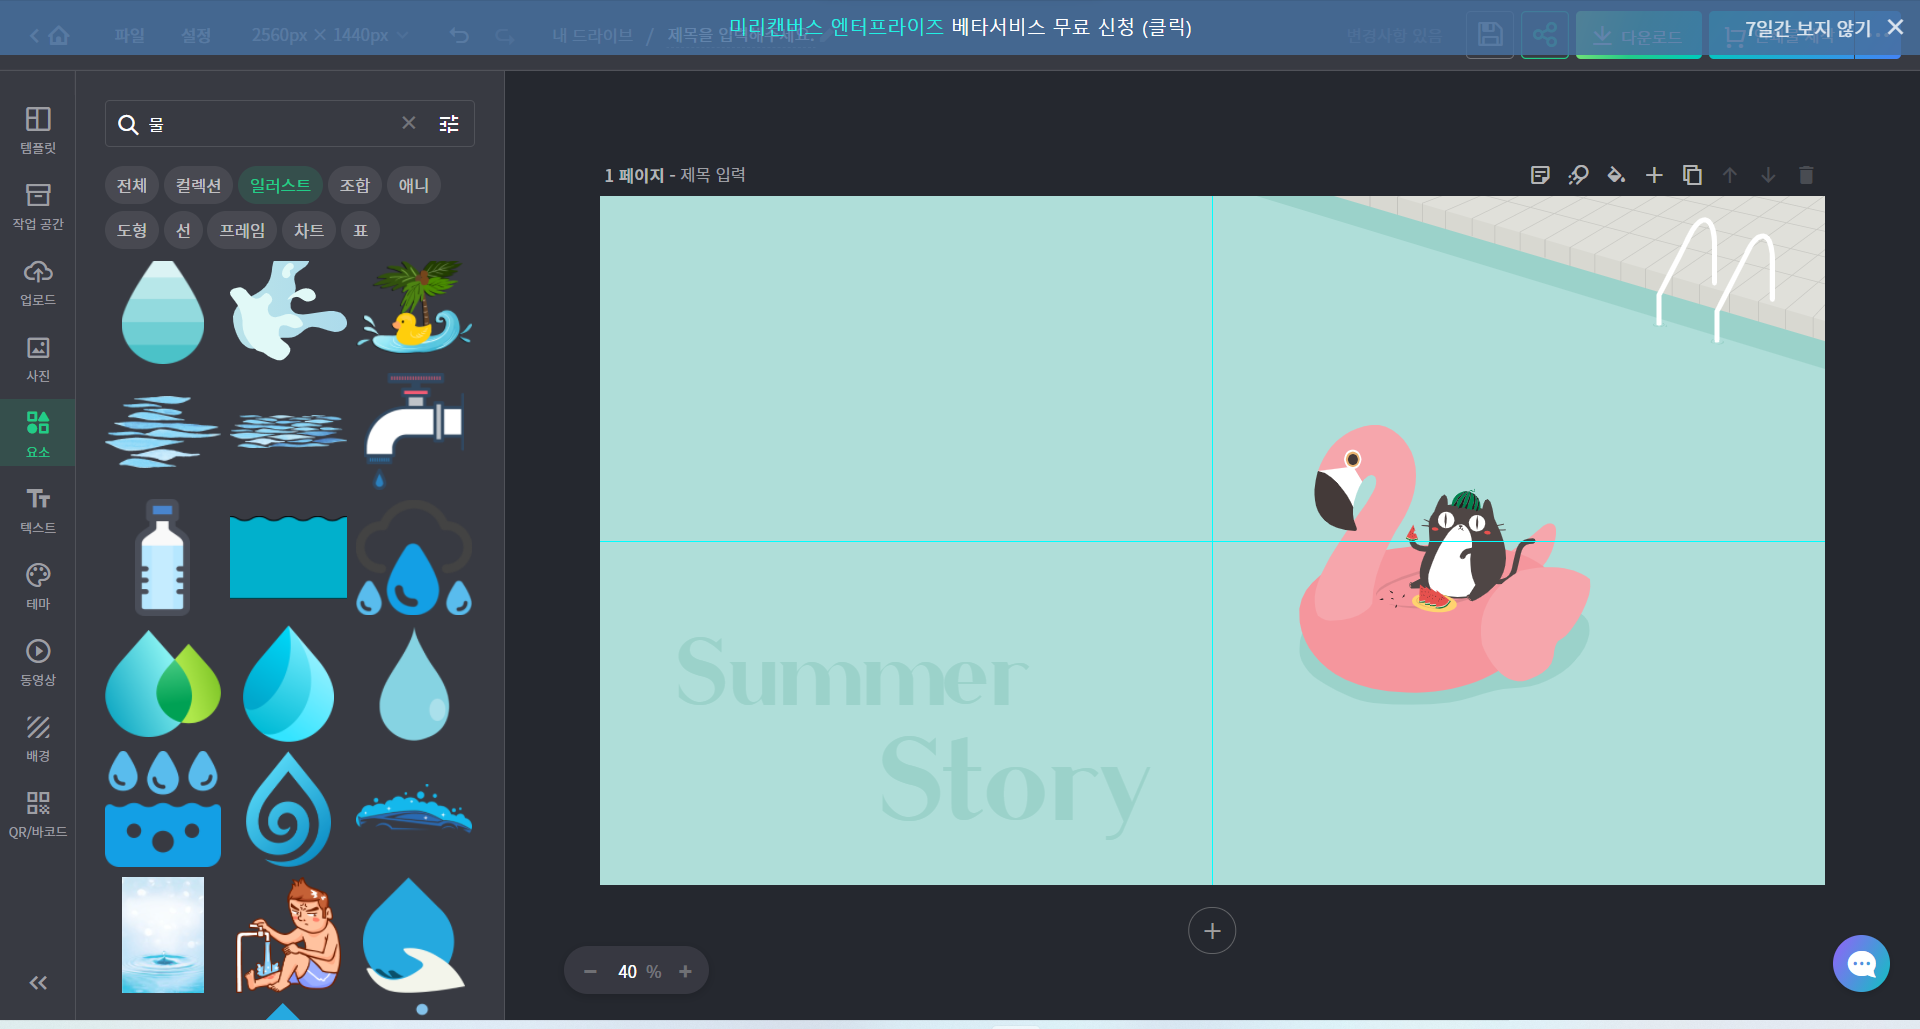Open the 텍스트 text panel
The image size is (1920, 1029).
tap(38, 511)
